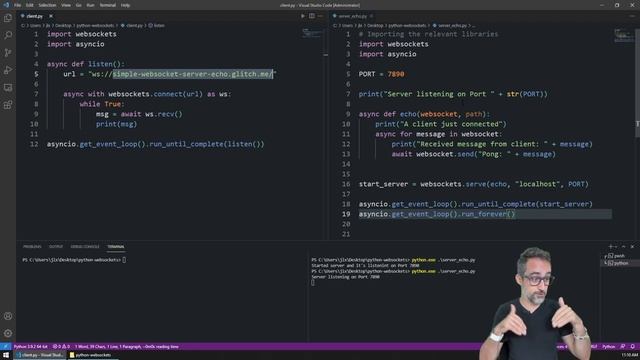Click Python language mode in status bar
640x360 pixels.
(x=609, y=347)
